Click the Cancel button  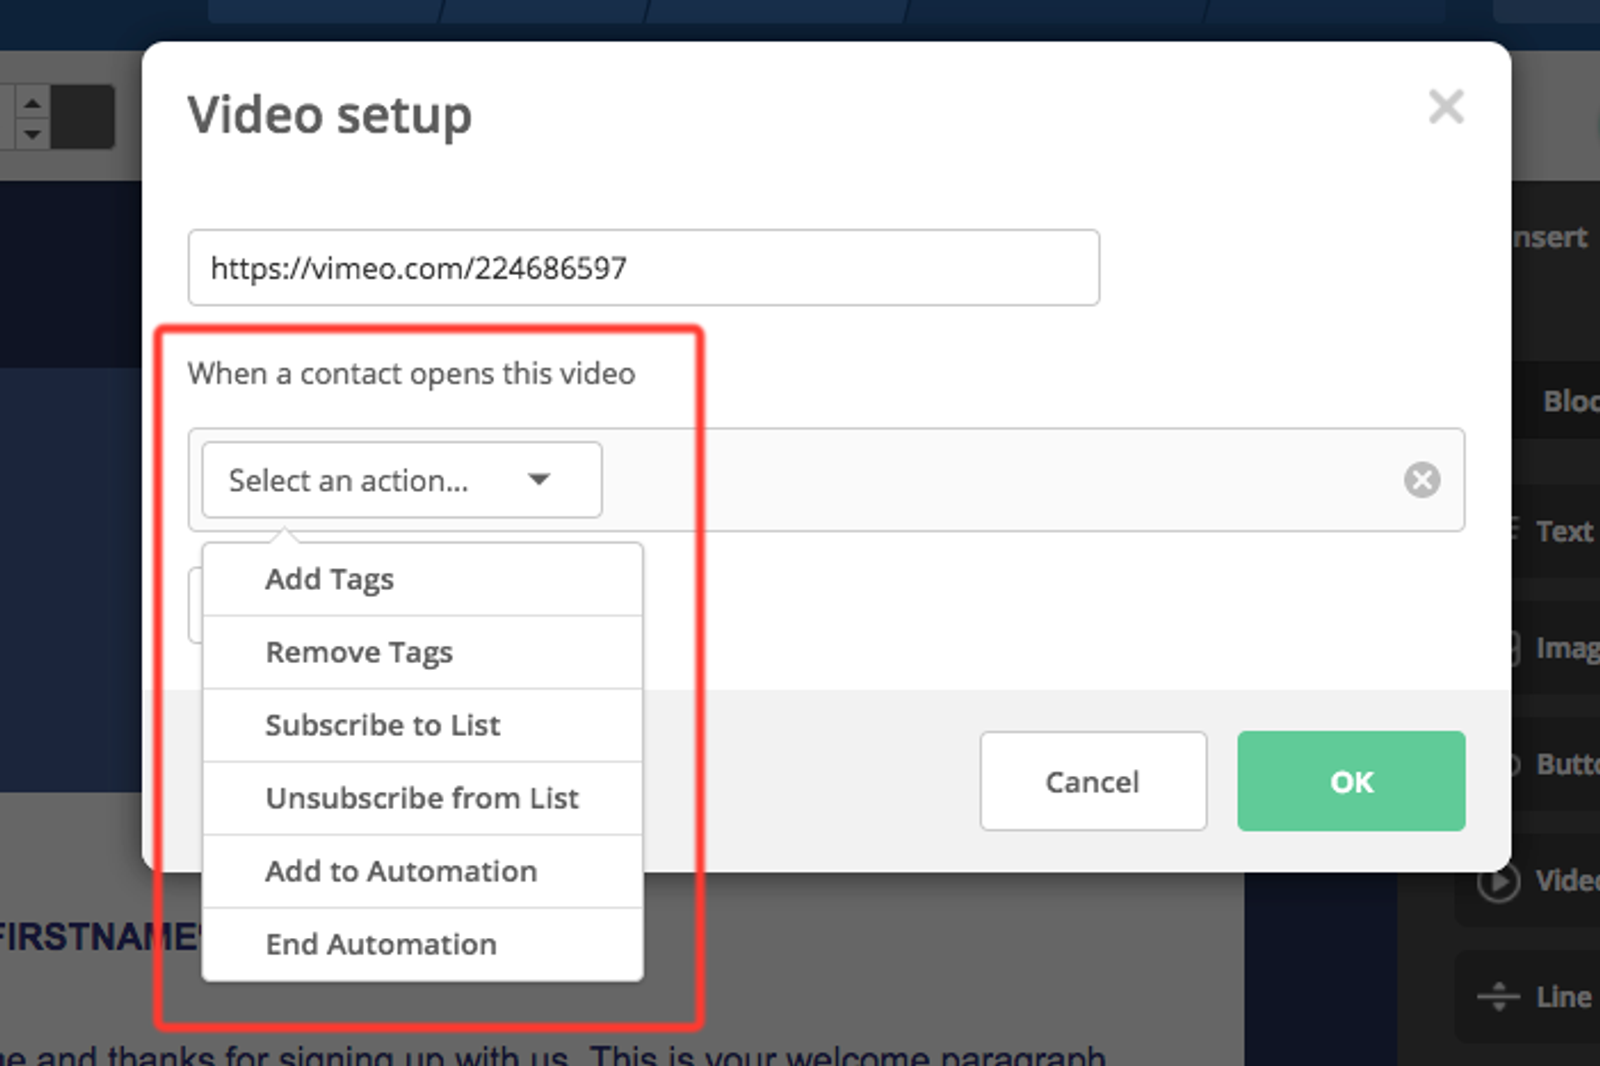click(x=1092, y=781)
